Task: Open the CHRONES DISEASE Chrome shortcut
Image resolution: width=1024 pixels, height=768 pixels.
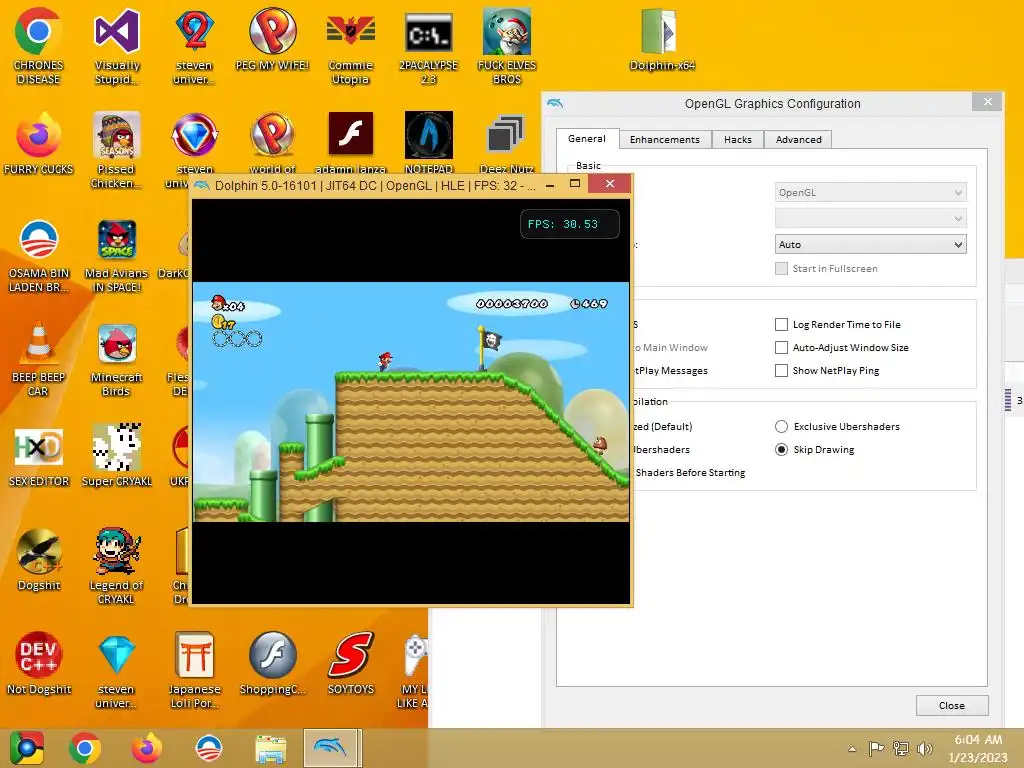Action: click(x=38, y=46)
